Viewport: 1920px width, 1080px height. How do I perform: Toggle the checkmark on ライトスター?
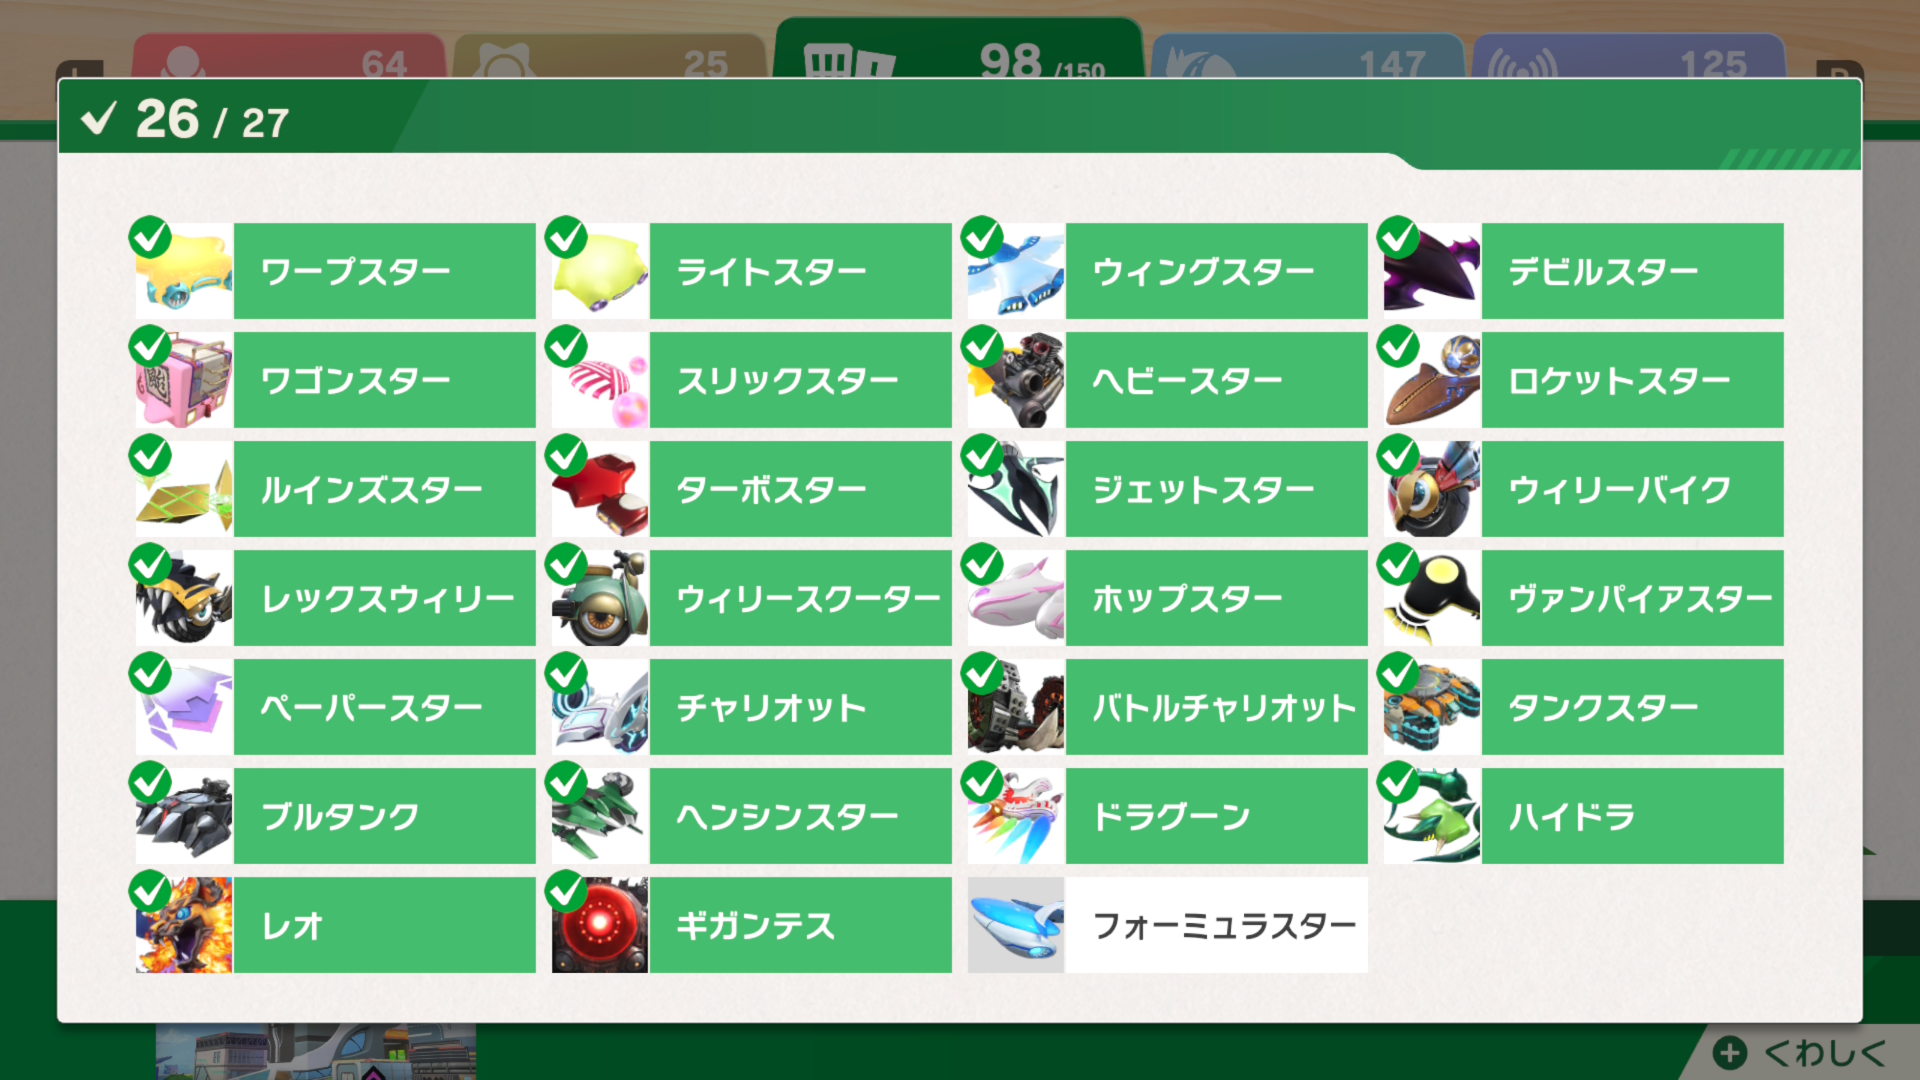(x=566, y=238)
